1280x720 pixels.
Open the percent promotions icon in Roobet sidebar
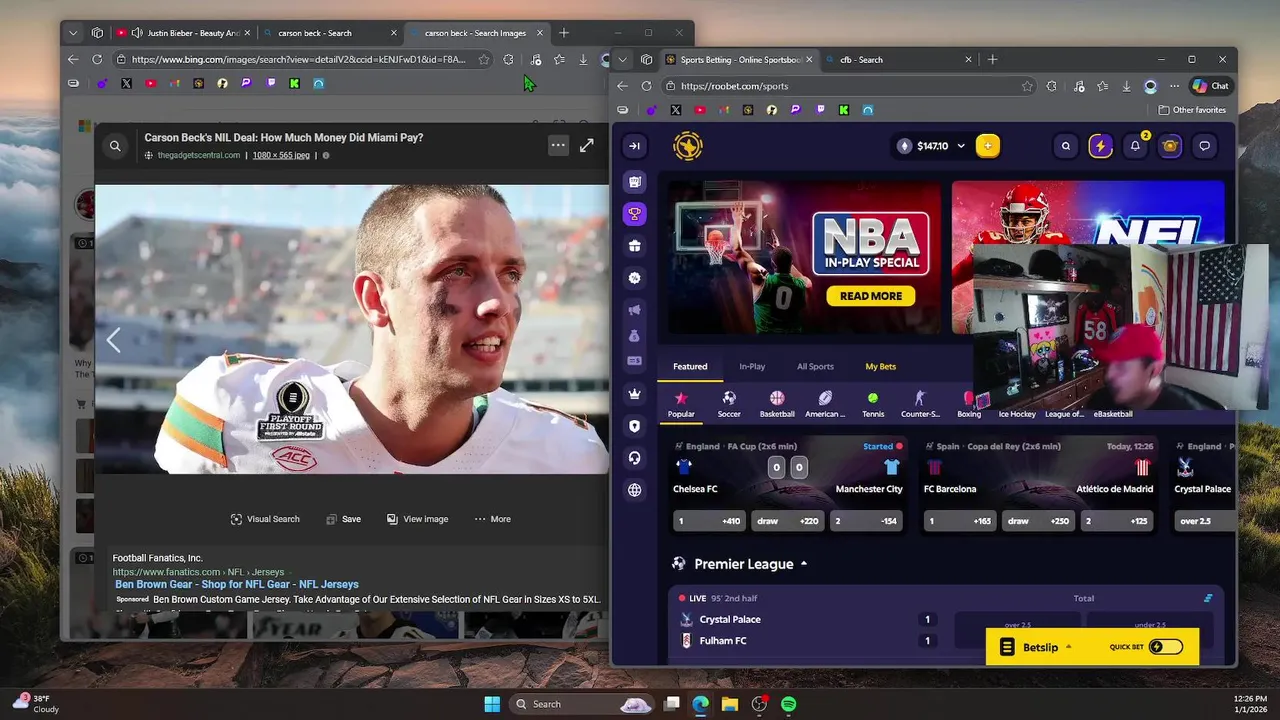(x=634, y=278)
